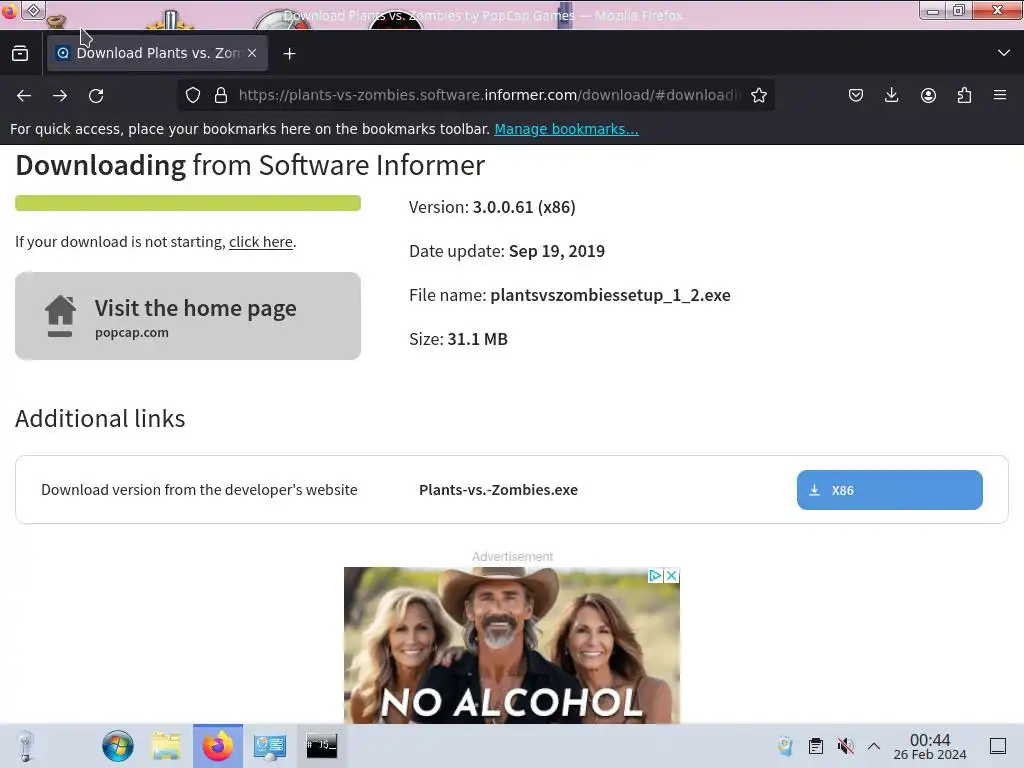Open the Firefox downloads panel
The height and width of the screenshot is (768, 1024).
pyautogui.click(x=891, y=95)
